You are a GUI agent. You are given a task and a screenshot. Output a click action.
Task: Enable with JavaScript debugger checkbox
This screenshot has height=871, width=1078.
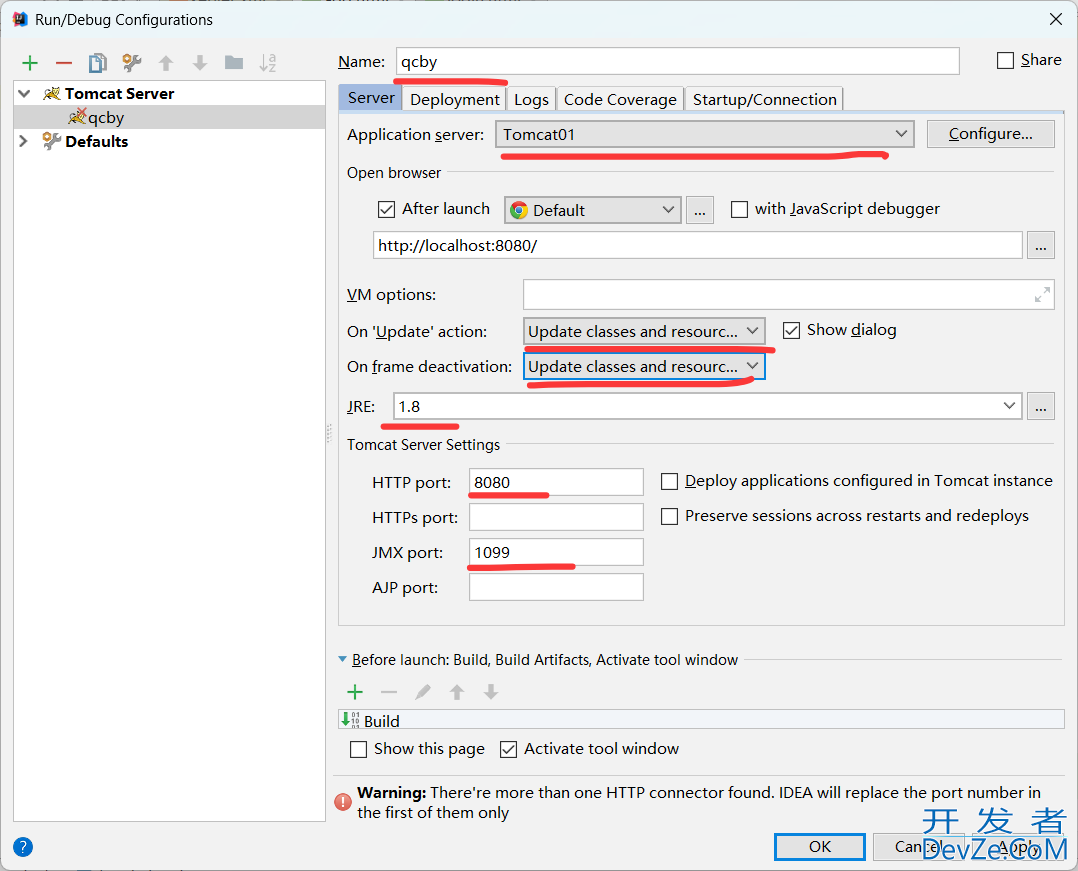(x=739, y=209)
